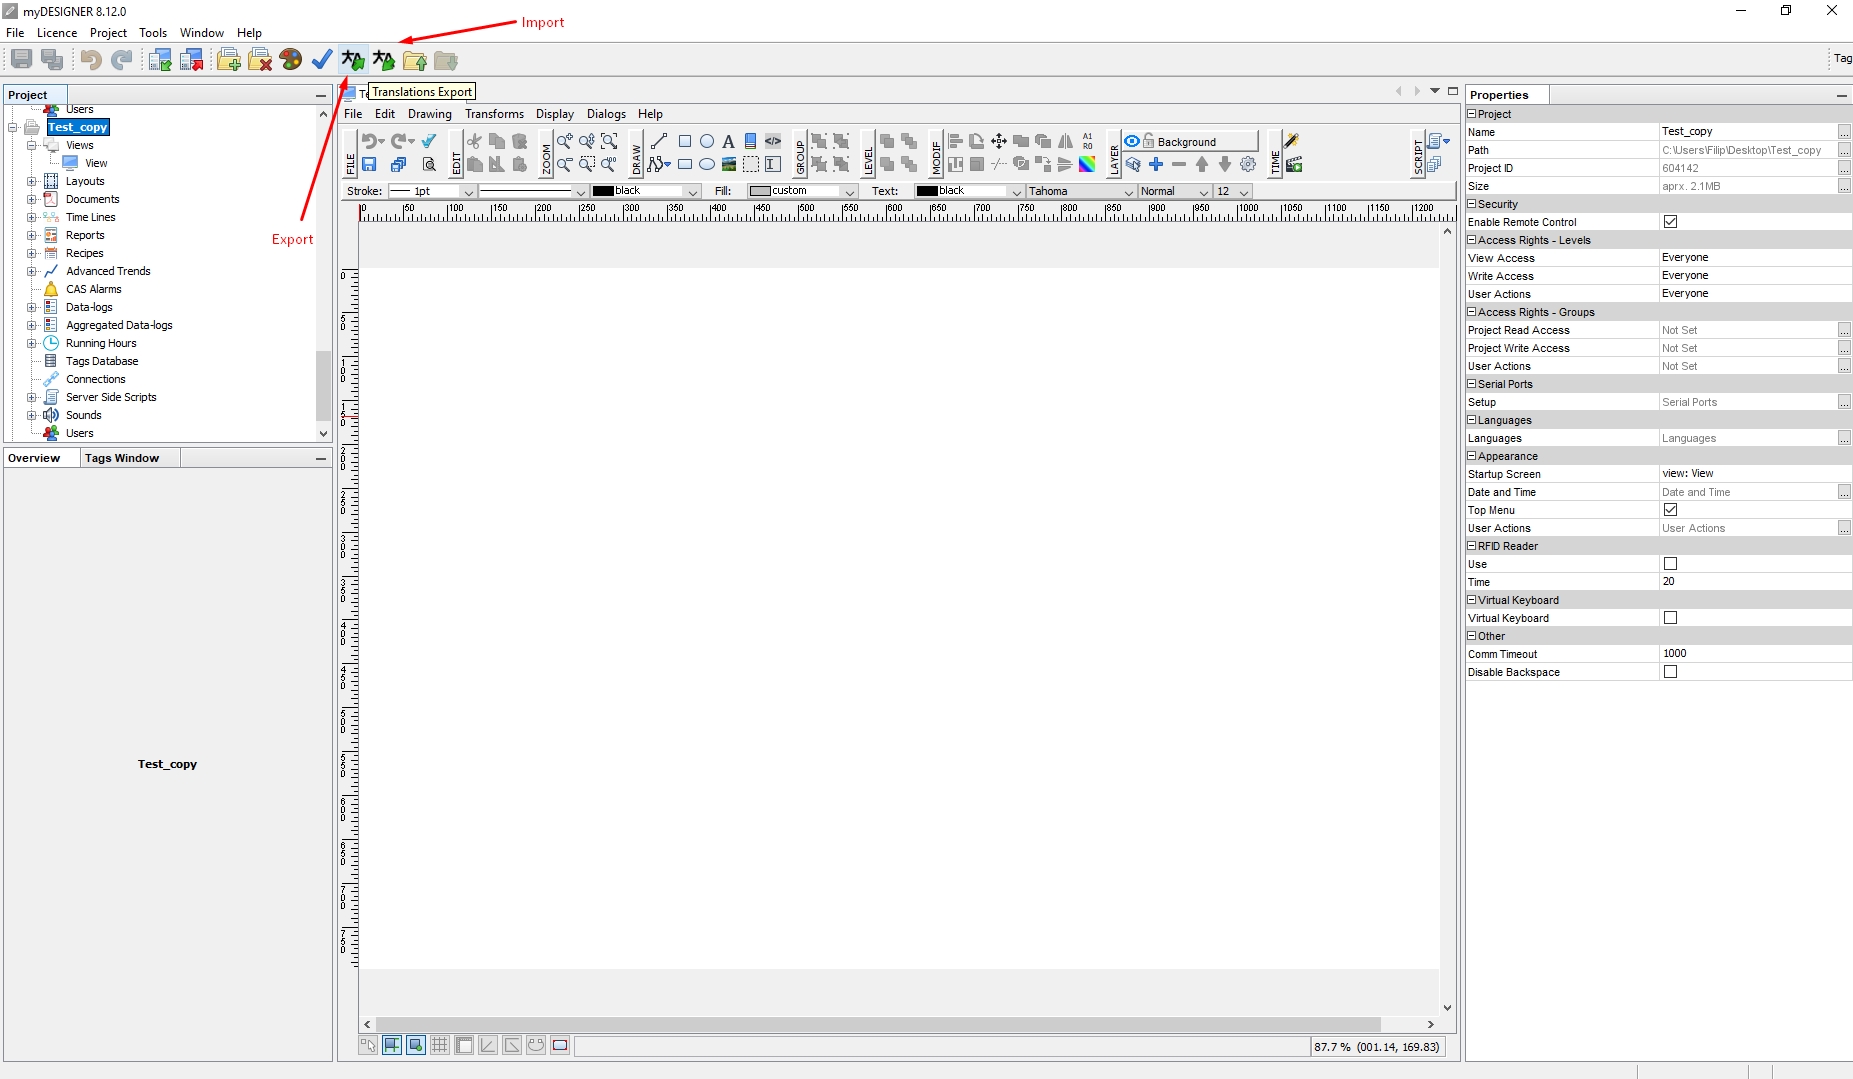Click the remove project folder icon with red X
Viewport: 1853px width, 1079px height.
point(260,60)
